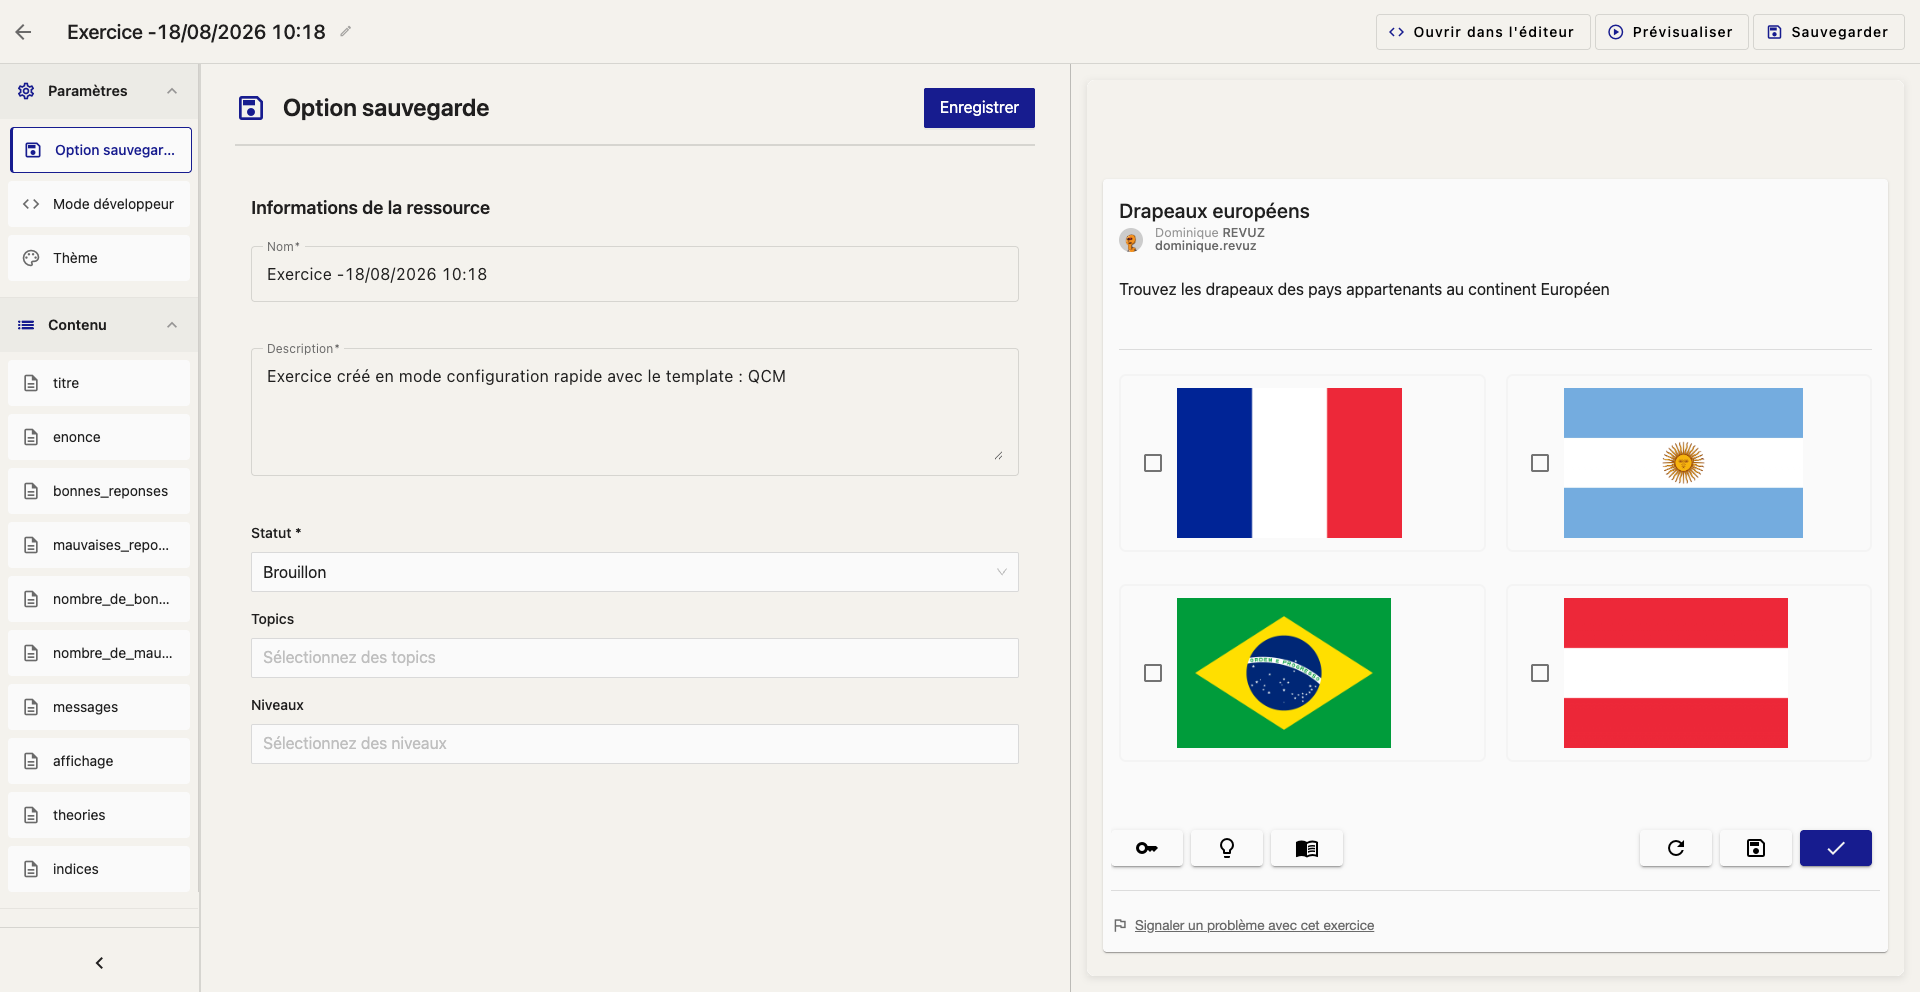Screen dimensions: 1920x992
Task: Click the open book theory icon button
Action: click(x=1307, y=848)
